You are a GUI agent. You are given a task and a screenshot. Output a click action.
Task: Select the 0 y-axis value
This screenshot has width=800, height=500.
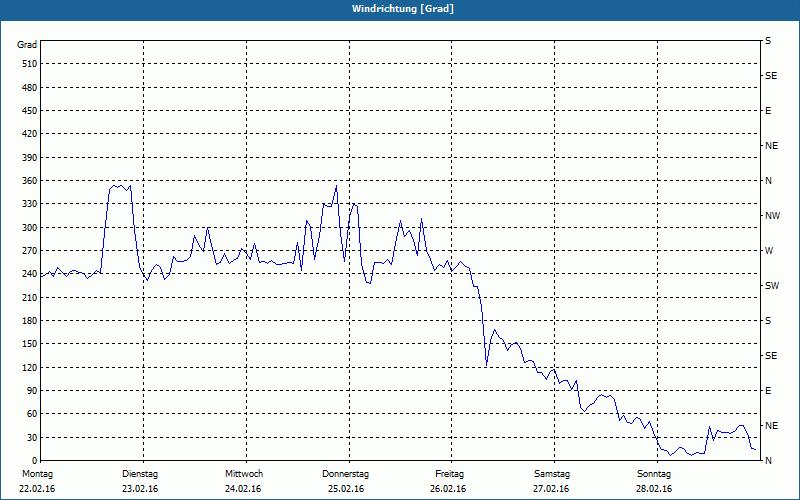point(34,461)
